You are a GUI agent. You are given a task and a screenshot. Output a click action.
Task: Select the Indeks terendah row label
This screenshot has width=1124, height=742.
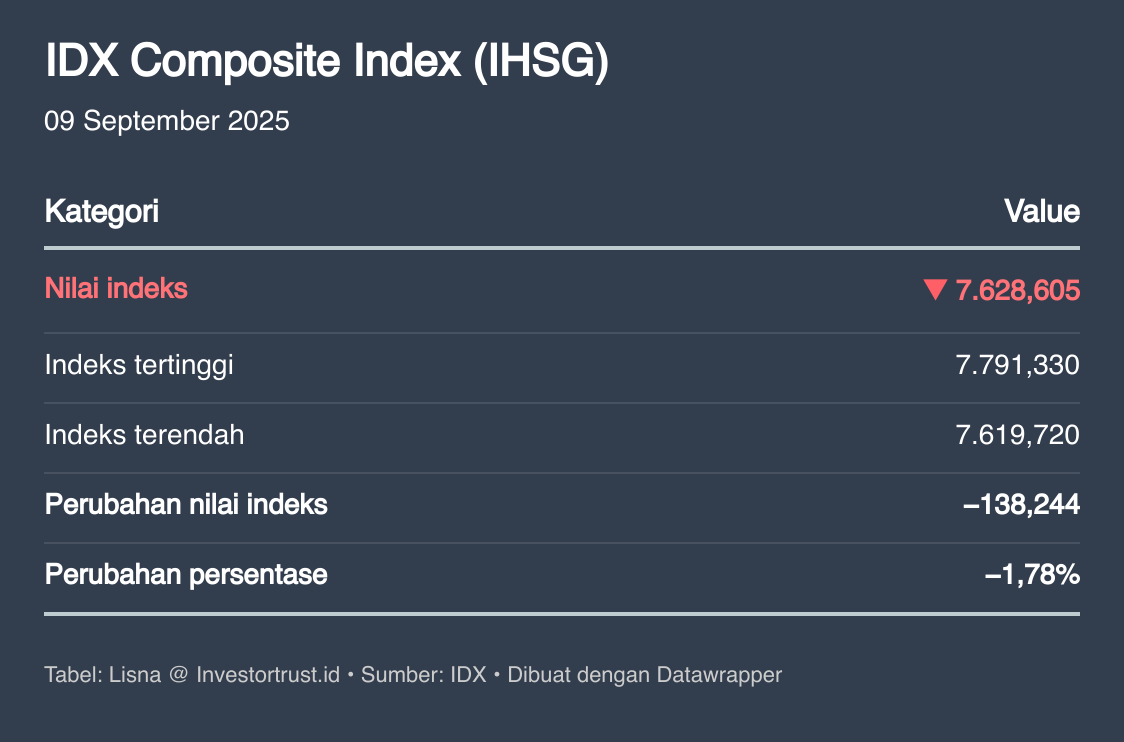coord(144,435)
